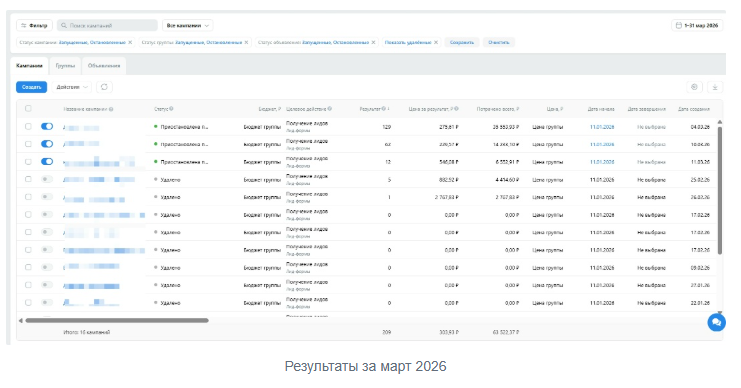Click the total spent value 63 522,37 ₽

point(506,332)
